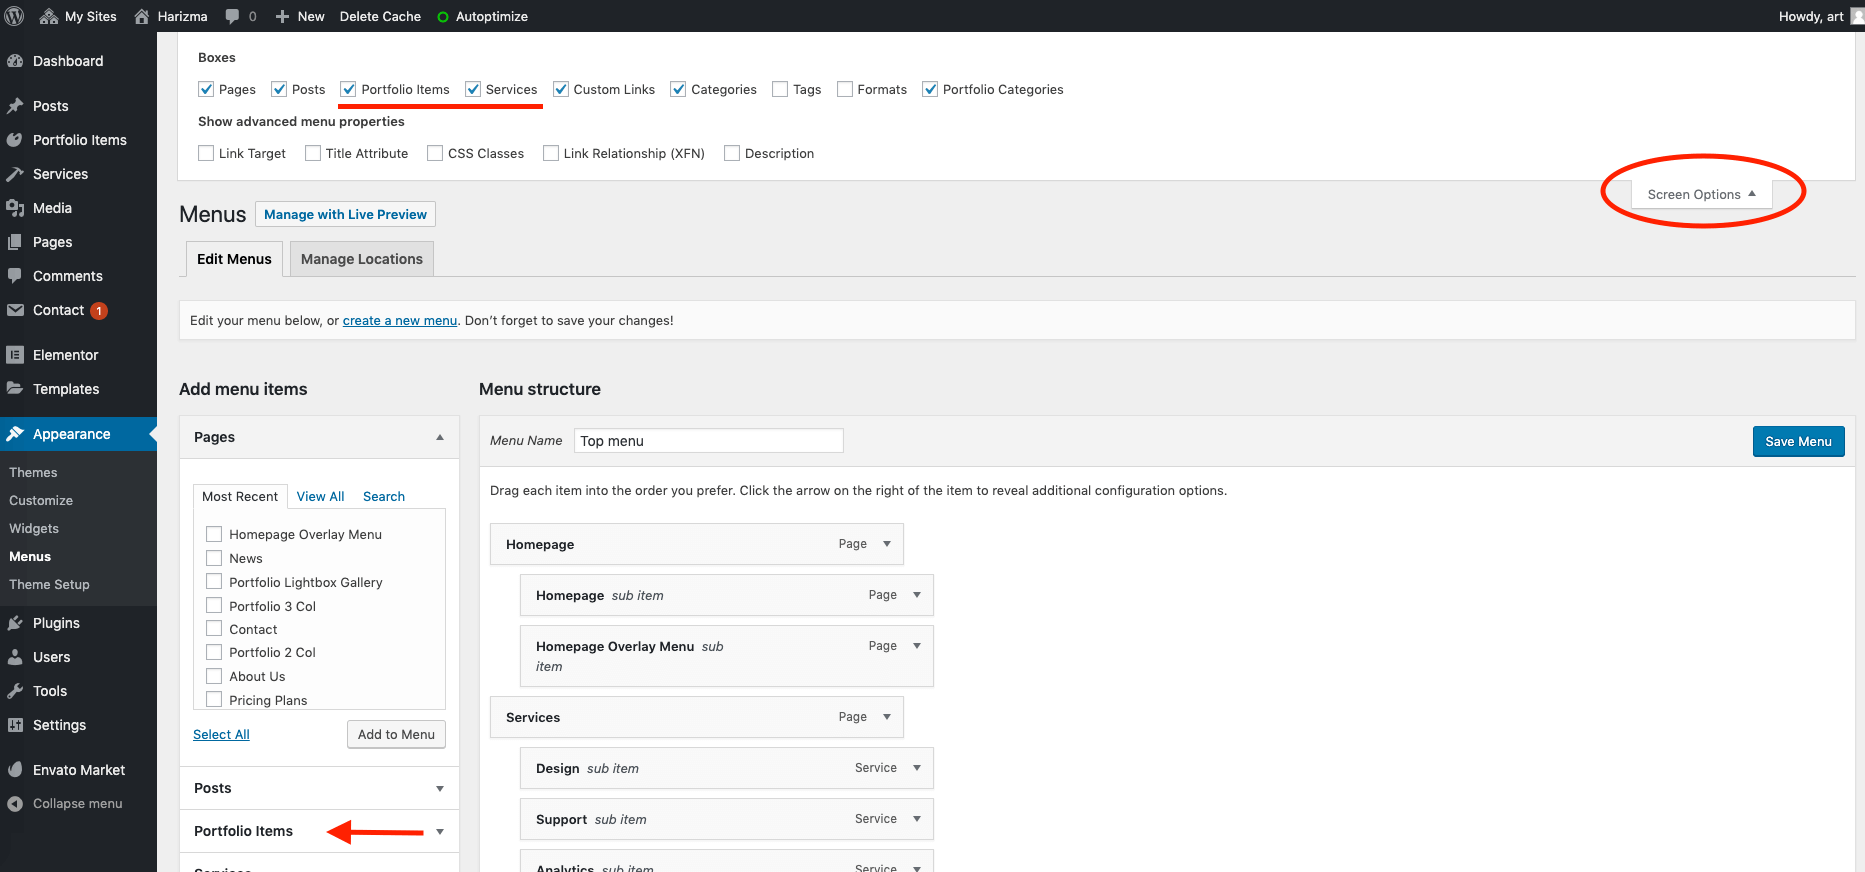The image size is (1865, 872).
Task: Click the Tools wrench icon in sidebar
Action: click(15, 691)
